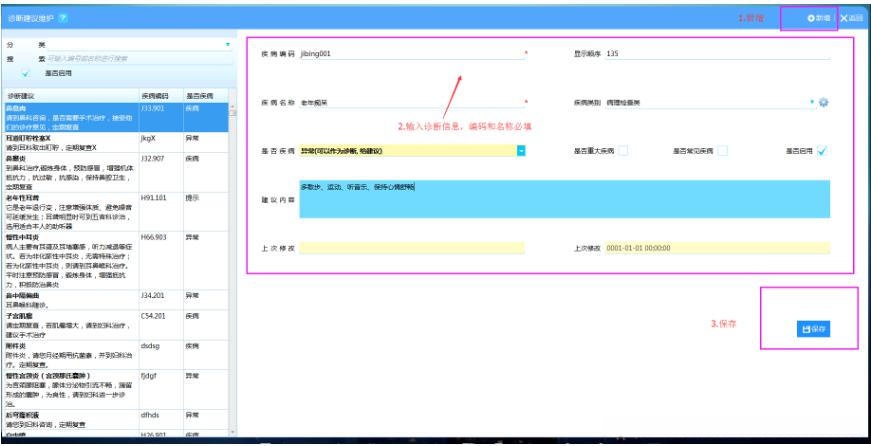Select the list row with code fjdgf
This screenshot has width=871, height=446.
coord(116,390)
